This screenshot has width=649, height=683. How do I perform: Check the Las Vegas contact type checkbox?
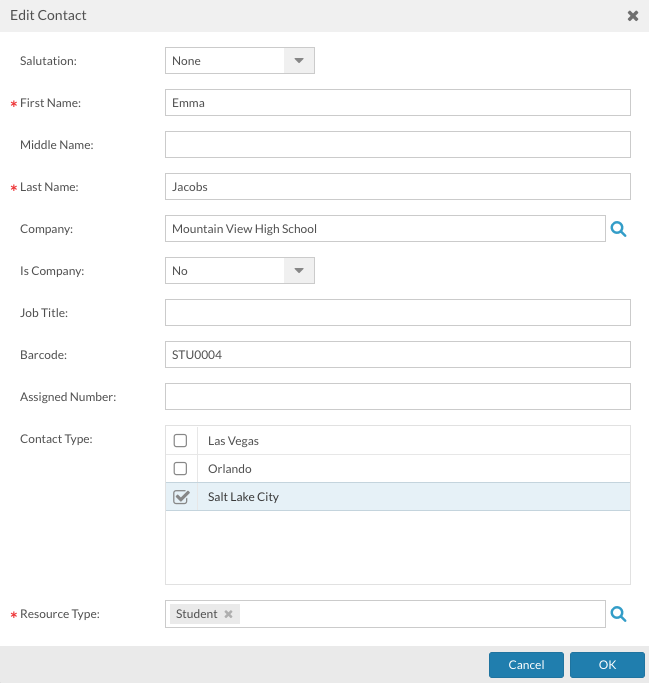tap(181, 440)
